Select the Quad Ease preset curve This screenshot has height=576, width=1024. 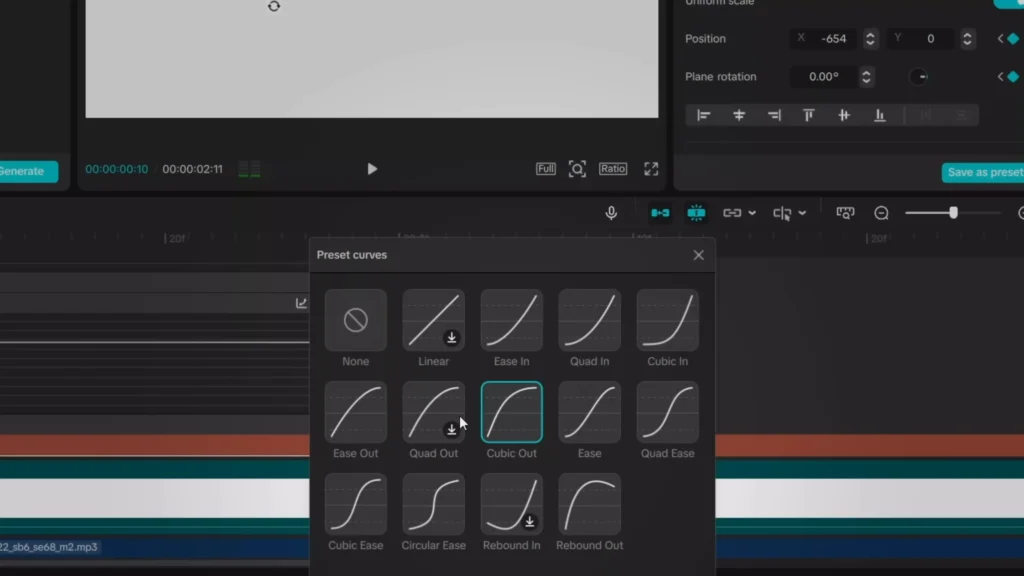pos(667,412)
